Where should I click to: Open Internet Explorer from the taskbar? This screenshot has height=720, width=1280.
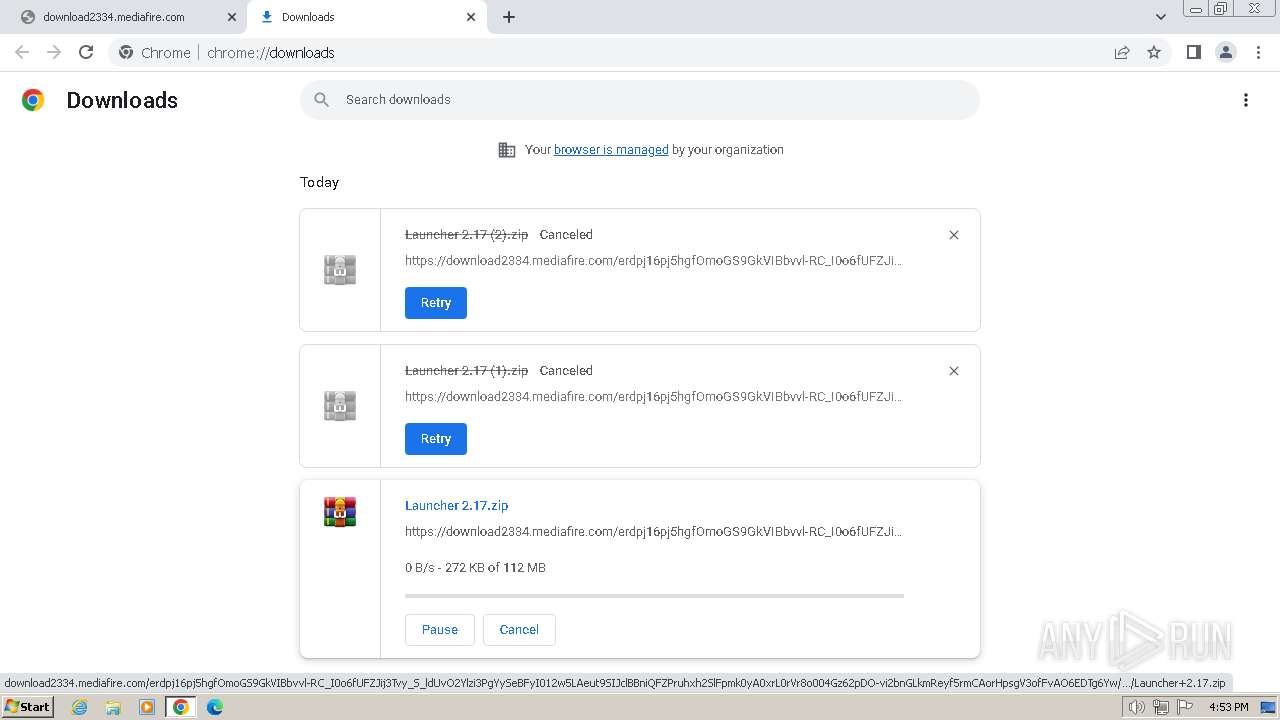click(x=80, y=707)
